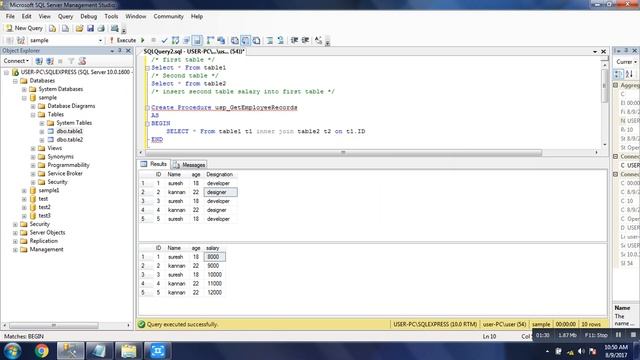
Task: Click the 'designer' cell in row 2
Action: 220,192
